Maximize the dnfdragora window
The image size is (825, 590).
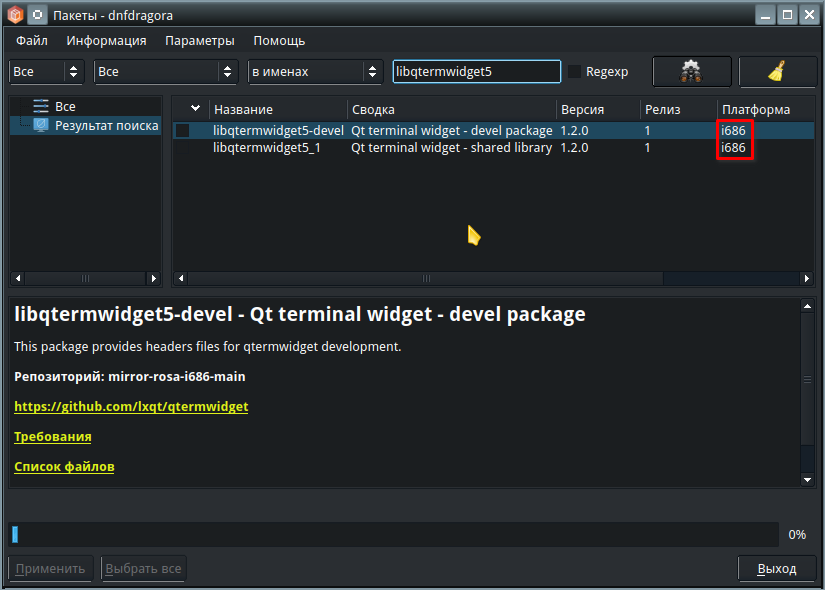tap(786, 15)
